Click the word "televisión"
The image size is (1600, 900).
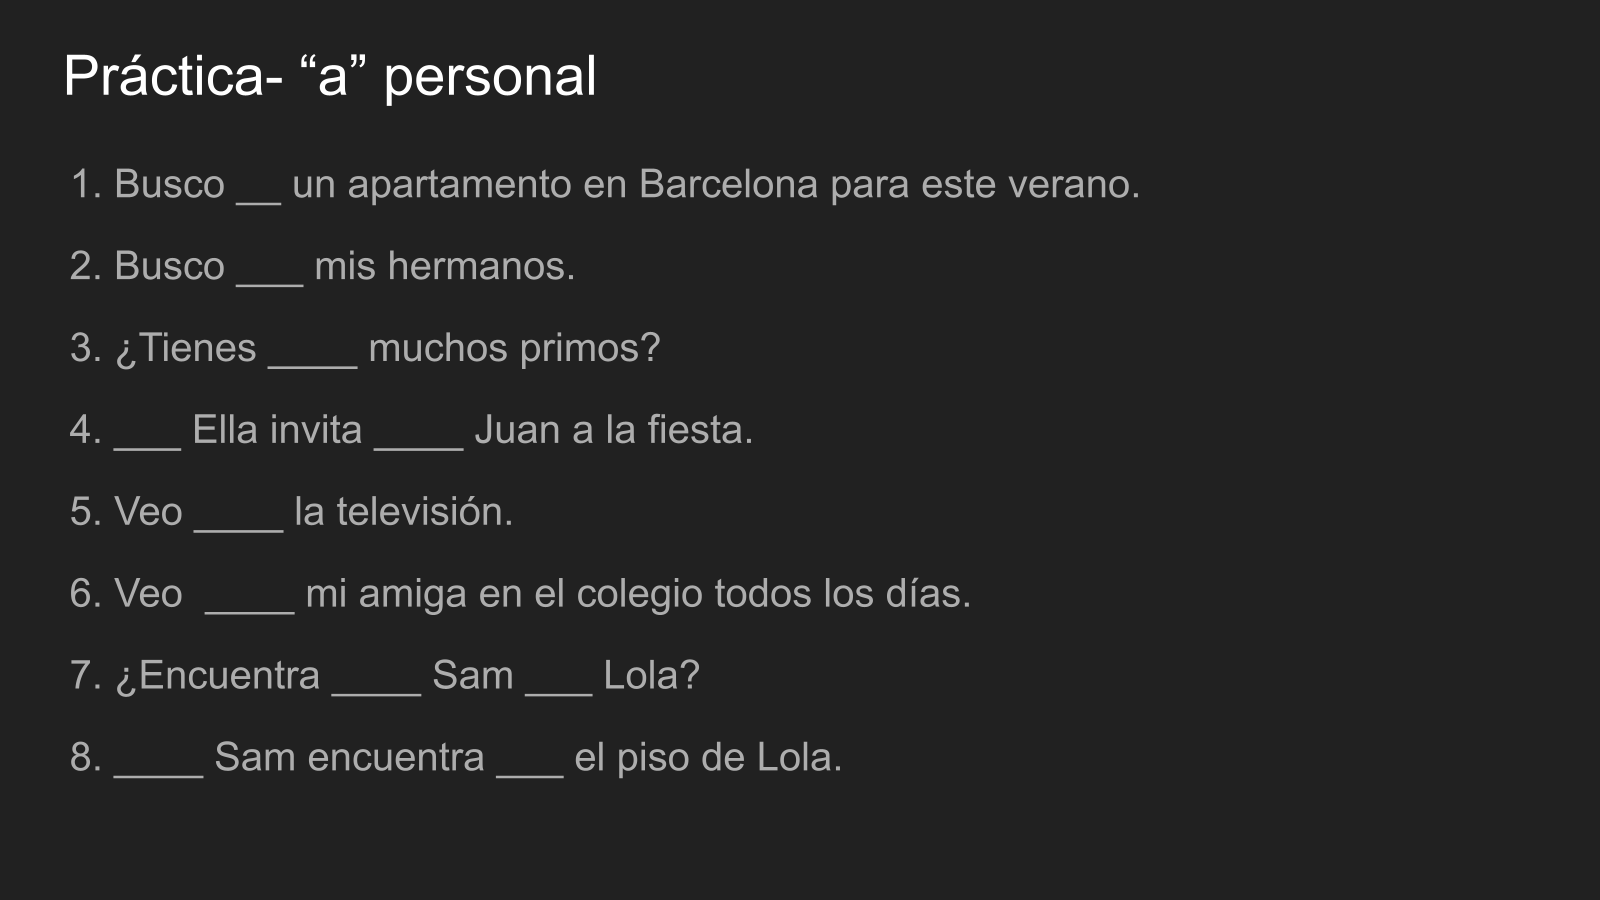click(424, 512)
